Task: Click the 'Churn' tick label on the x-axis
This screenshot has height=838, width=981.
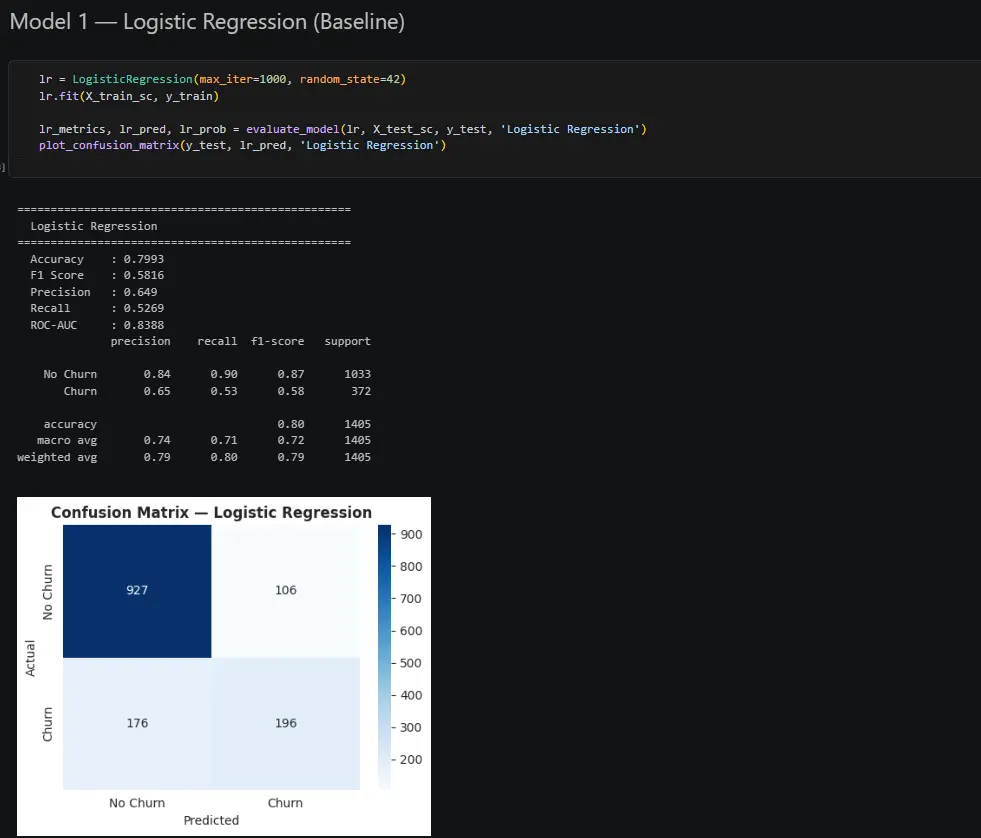Action: click(x=285, y=803)
